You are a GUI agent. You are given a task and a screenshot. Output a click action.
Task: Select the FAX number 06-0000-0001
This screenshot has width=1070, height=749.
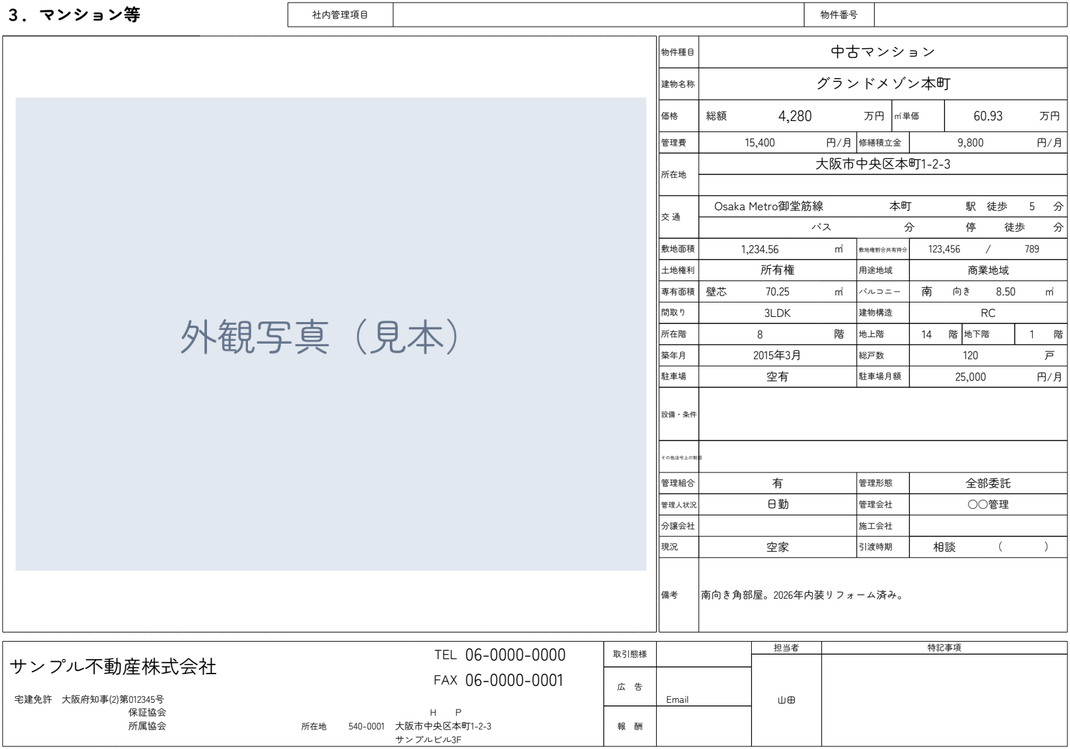tap(515, 680)
